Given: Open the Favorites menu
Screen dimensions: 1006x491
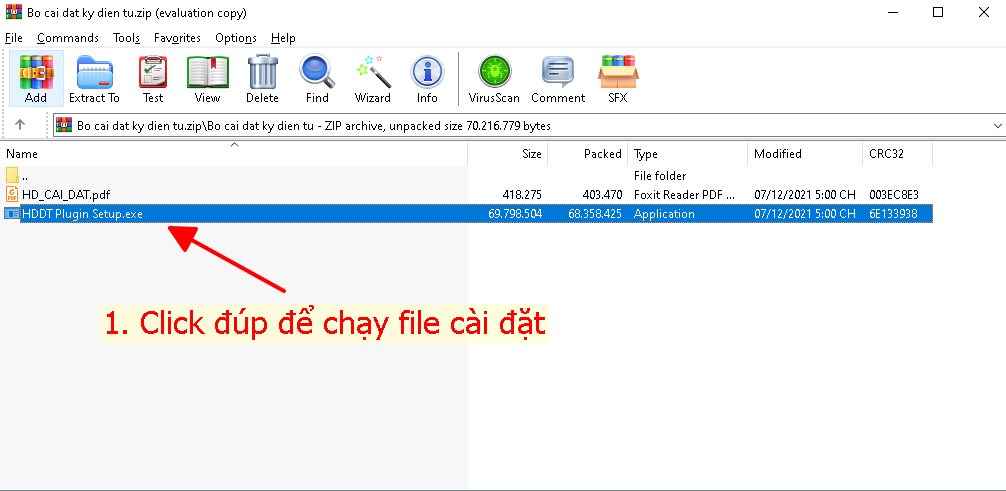Looking at the screenshot, I should [177, 38].
